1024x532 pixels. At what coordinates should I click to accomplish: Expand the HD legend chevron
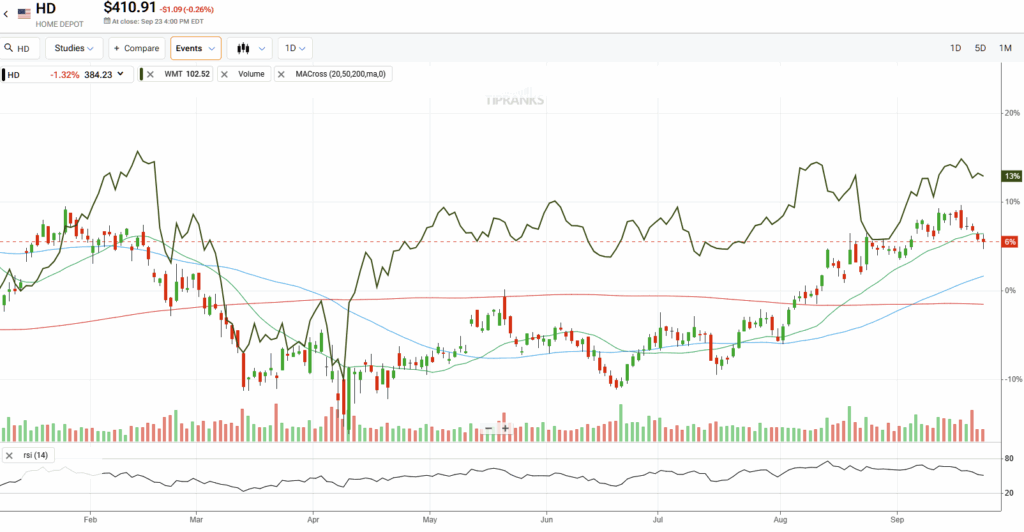121,74
